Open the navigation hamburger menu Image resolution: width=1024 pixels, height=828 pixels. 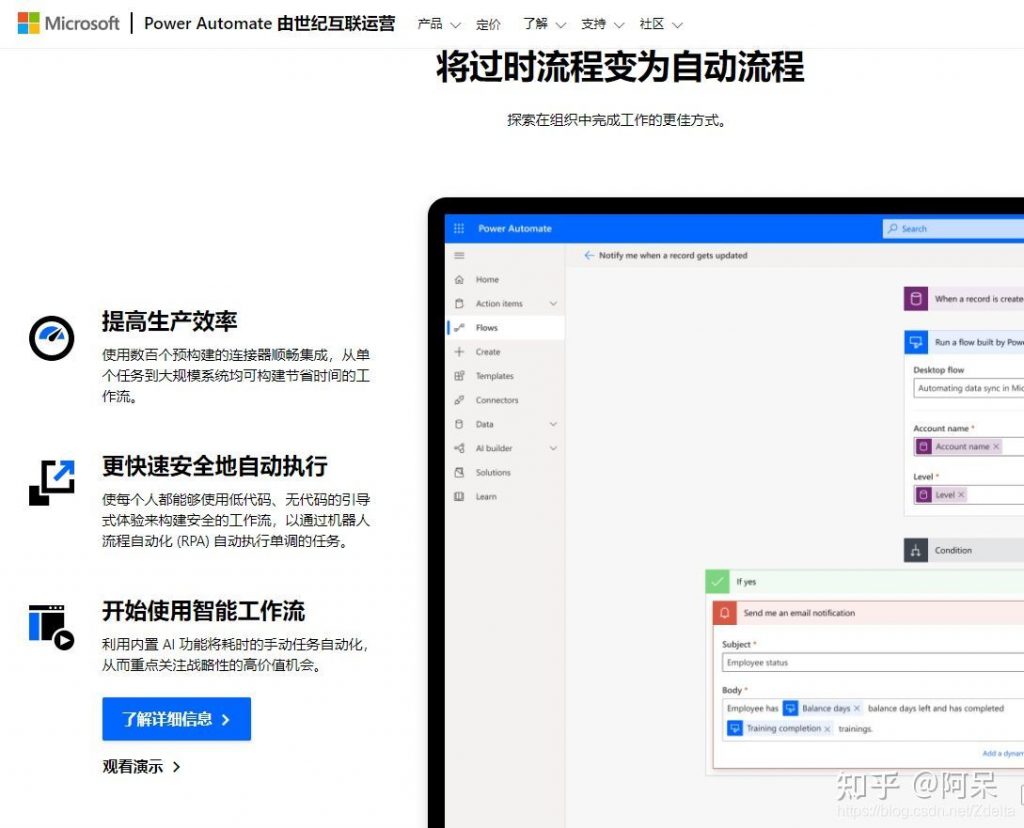pos(458,255)
